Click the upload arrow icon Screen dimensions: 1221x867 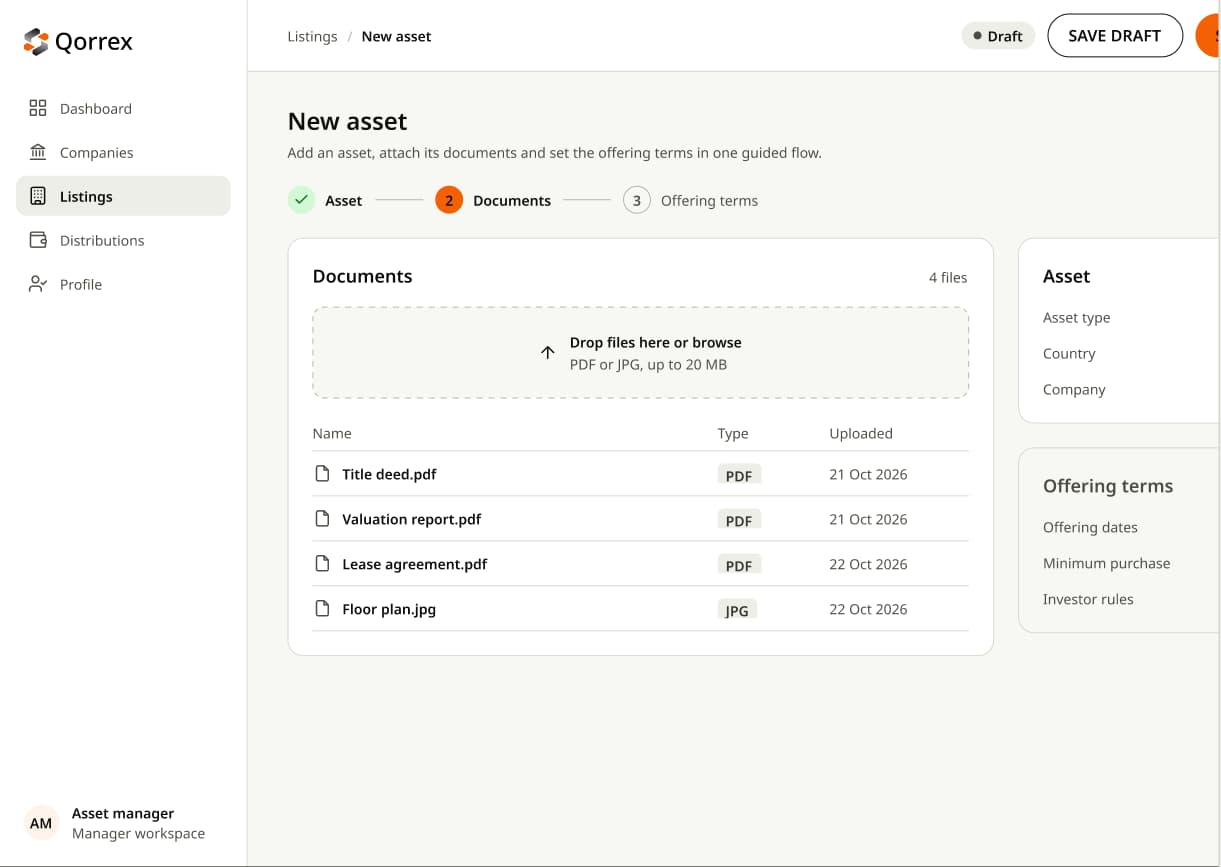[547, 352]
